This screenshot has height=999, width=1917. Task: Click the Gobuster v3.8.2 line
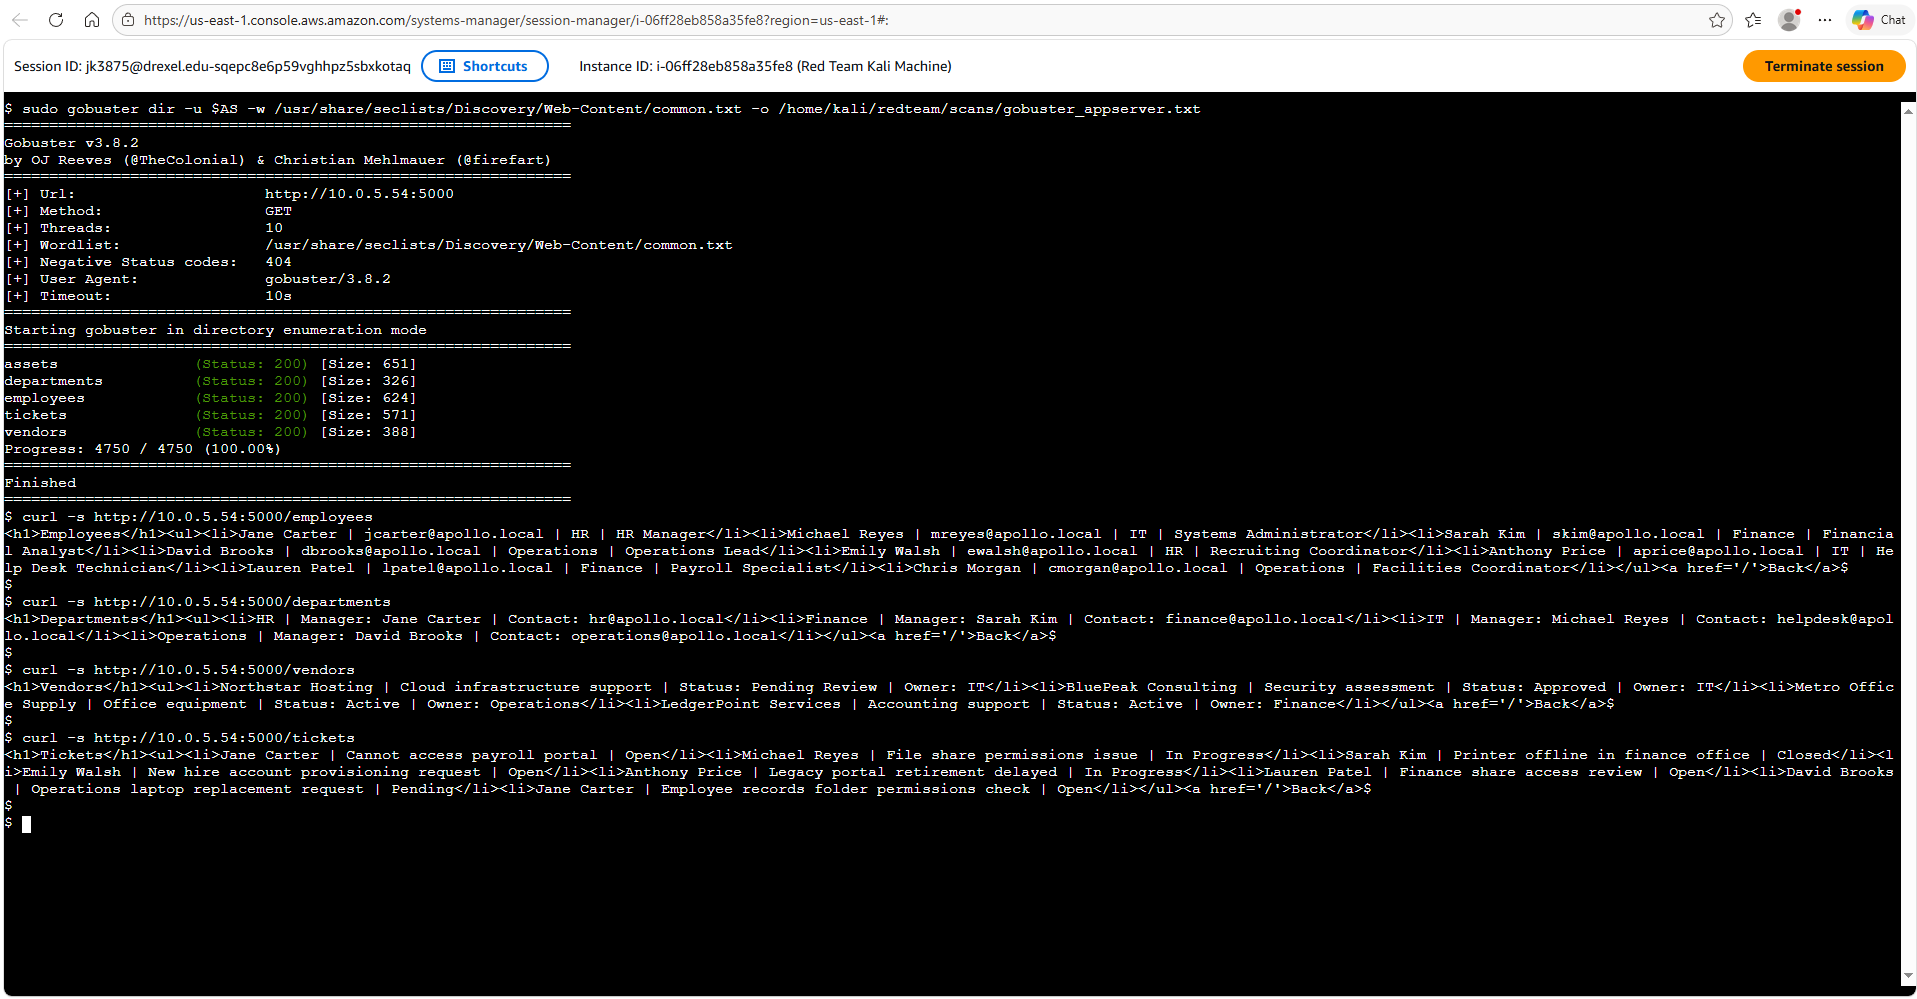tap(71, 143)
